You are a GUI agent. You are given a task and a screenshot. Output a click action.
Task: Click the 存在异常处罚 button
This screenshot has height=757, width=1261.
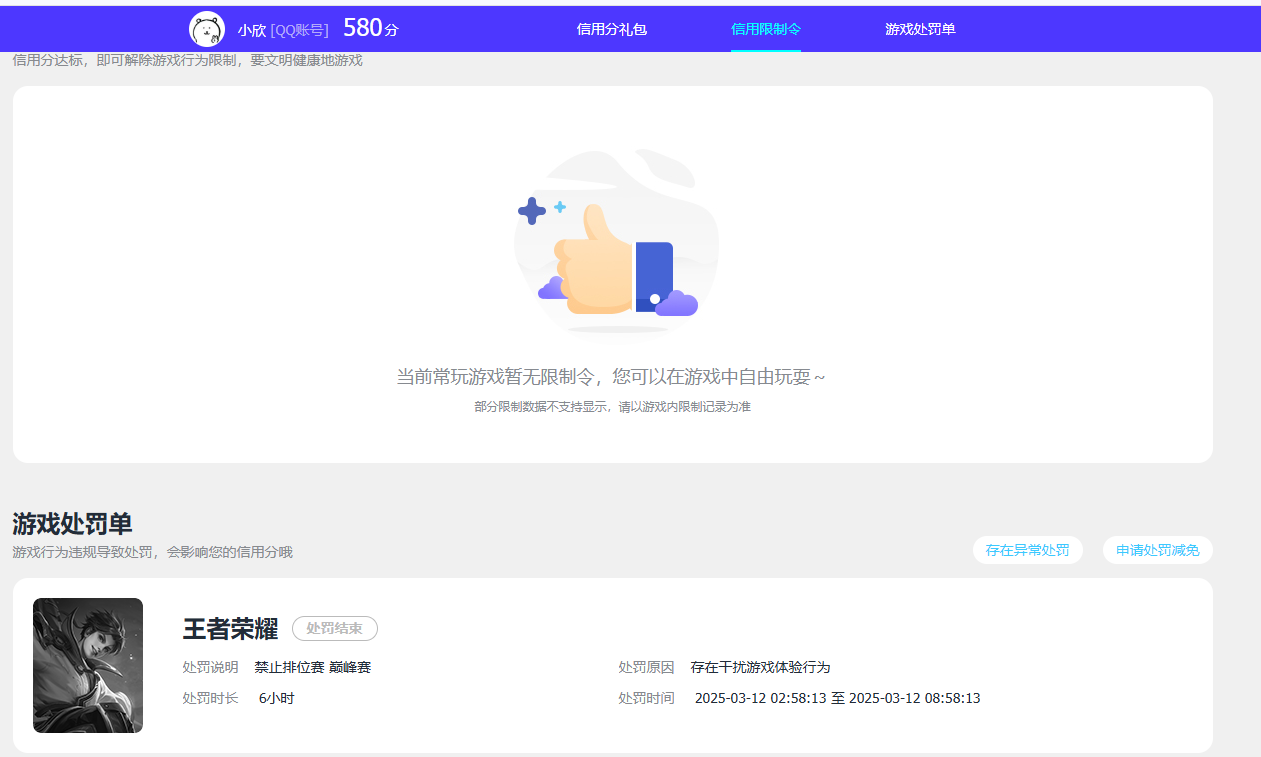(x=1028, y=550)
